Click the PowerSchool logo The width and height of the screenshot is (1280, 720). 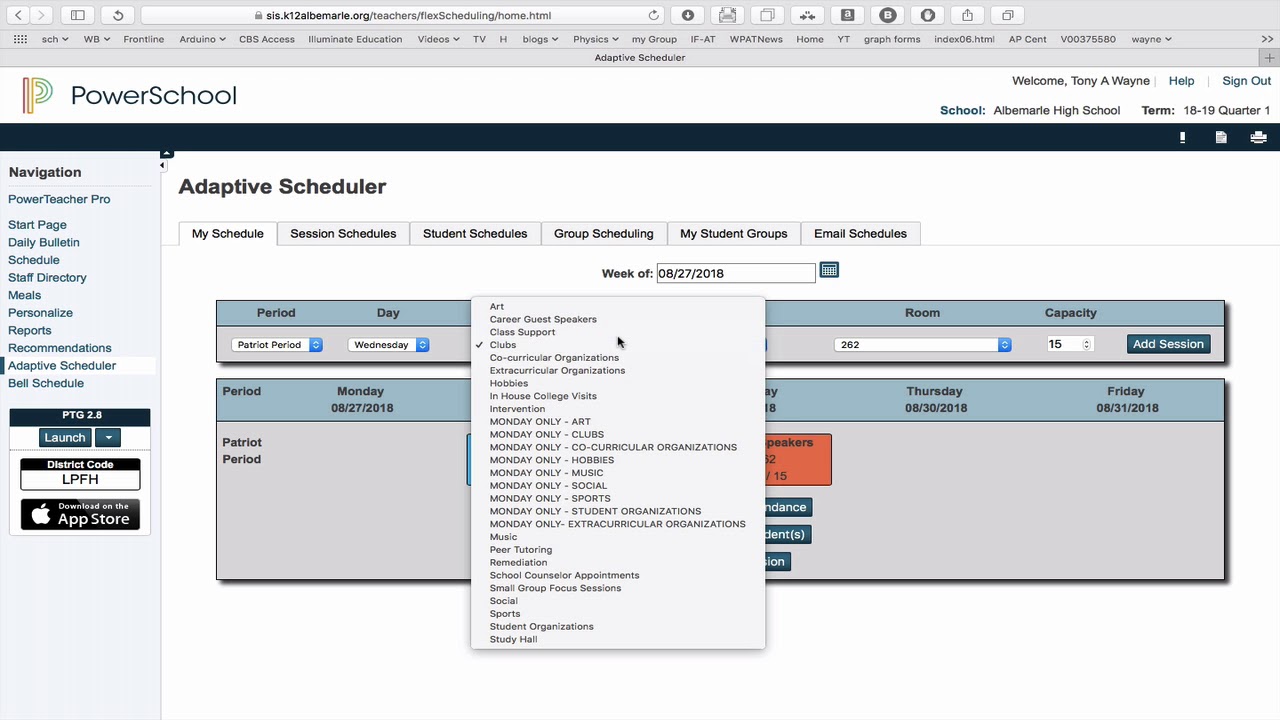(x=129, y=95)
